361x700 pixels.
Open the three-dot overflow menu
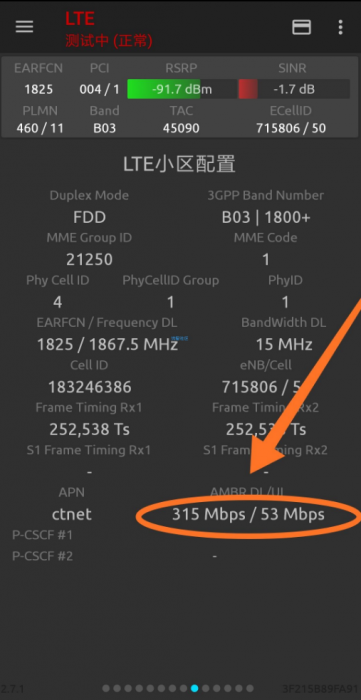click(340, 27)
